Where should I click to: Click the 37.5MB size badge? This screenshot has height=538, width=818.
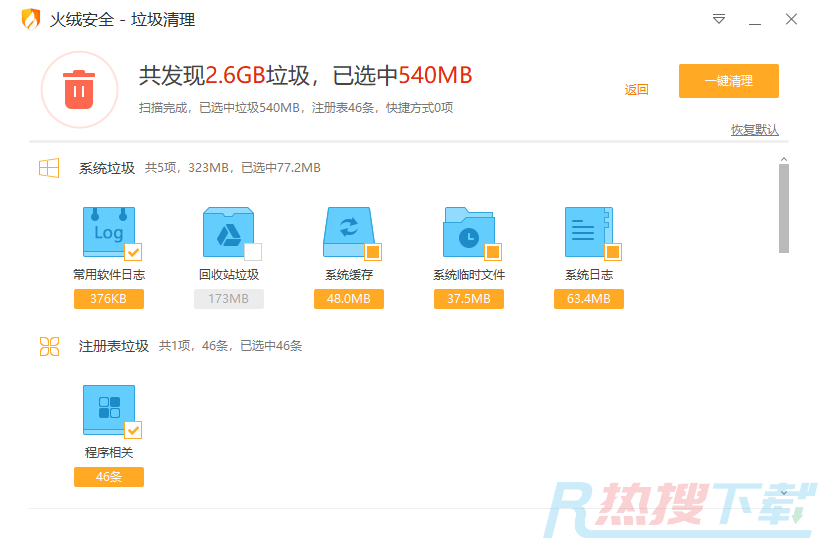(x=468, y=298)
